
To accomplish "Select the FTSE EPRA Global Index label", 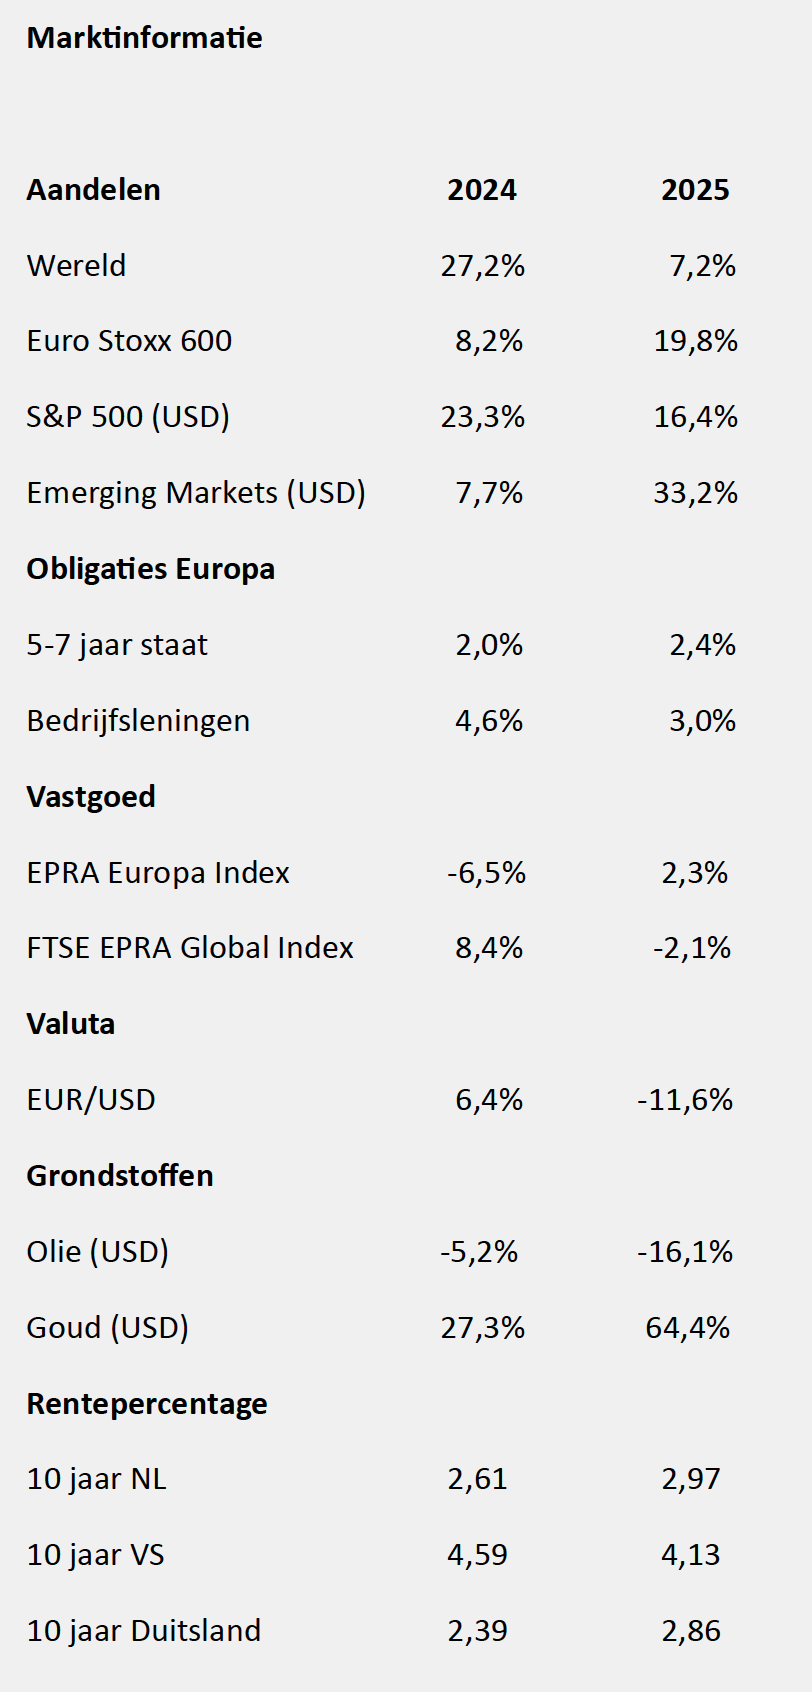I will [x=190, y=948].
